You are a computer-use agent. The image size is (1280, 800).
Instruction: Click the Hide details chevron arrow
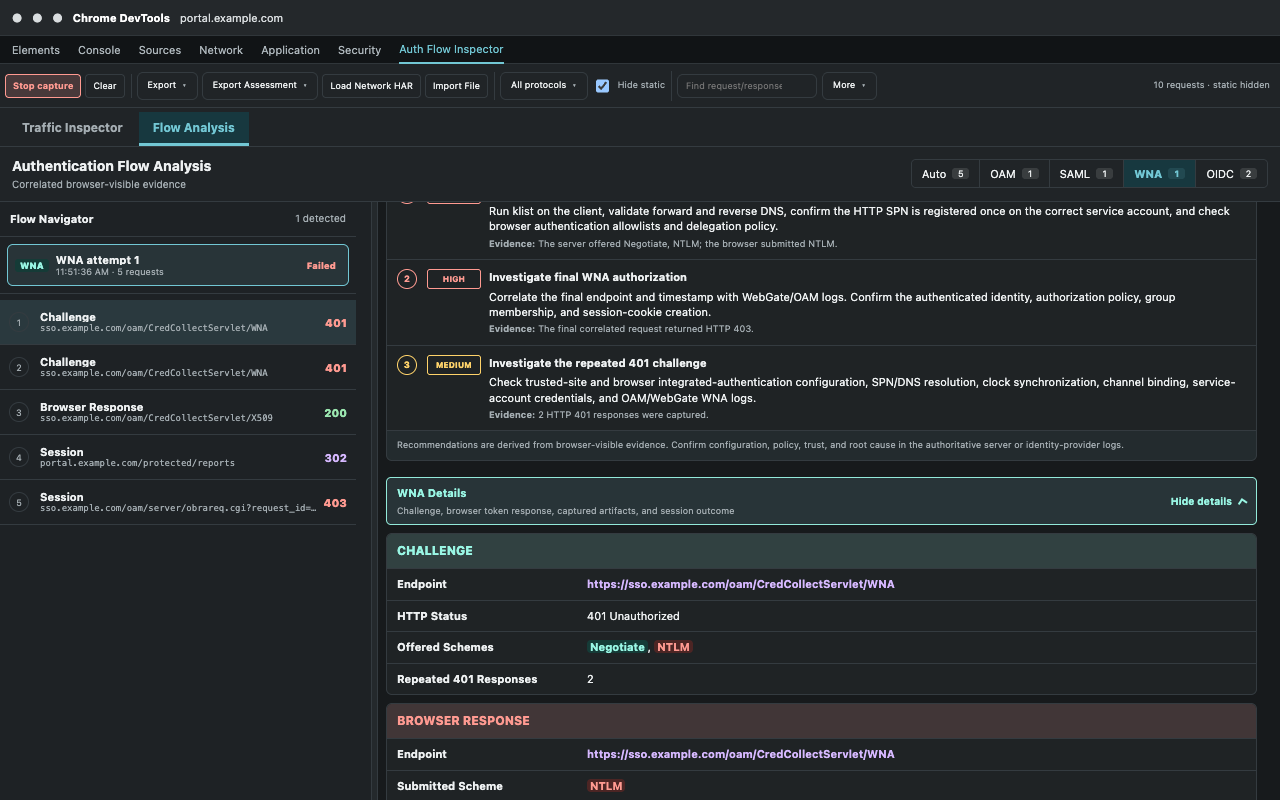1243,501
